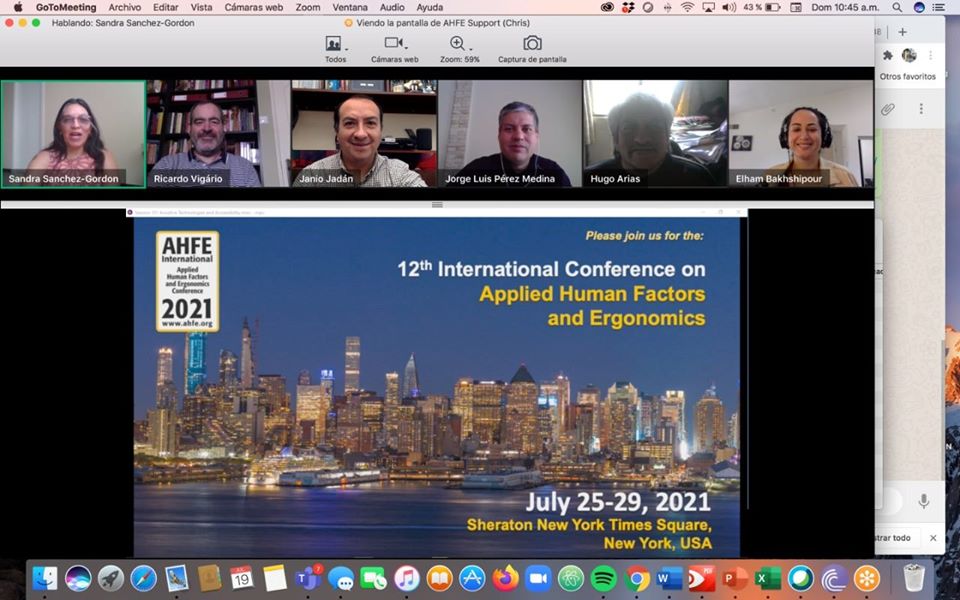
Task: Open the Ventana menu
Action: (x=350, y=7)
